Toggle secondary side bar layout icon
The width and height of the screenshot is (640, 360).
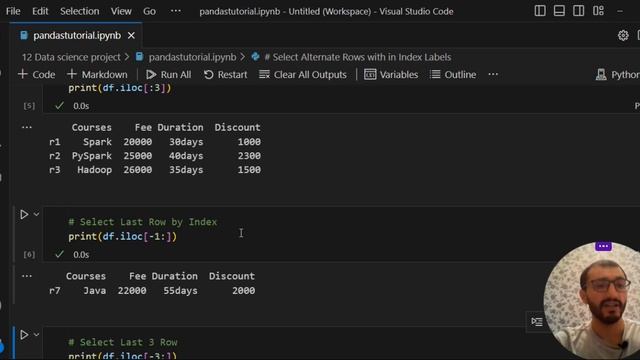(578, 11)
